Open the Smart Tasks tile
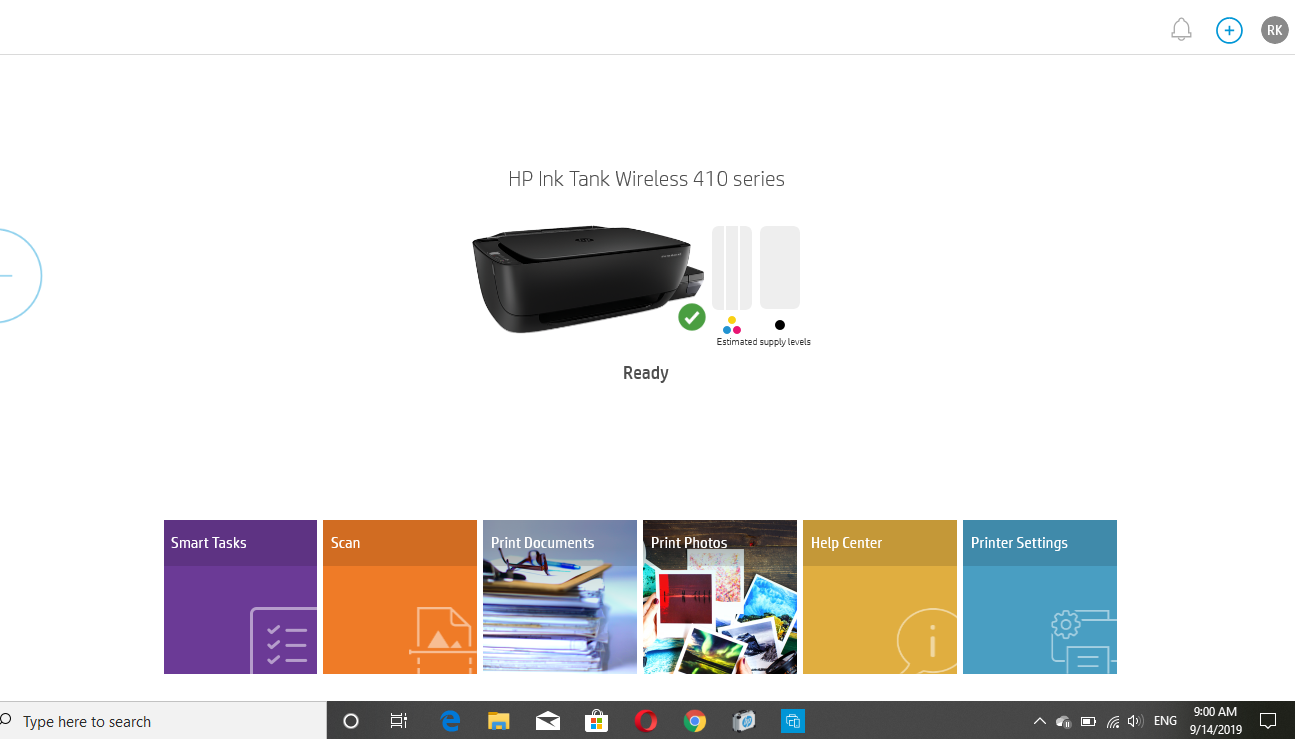 click(x=240, y=597)
